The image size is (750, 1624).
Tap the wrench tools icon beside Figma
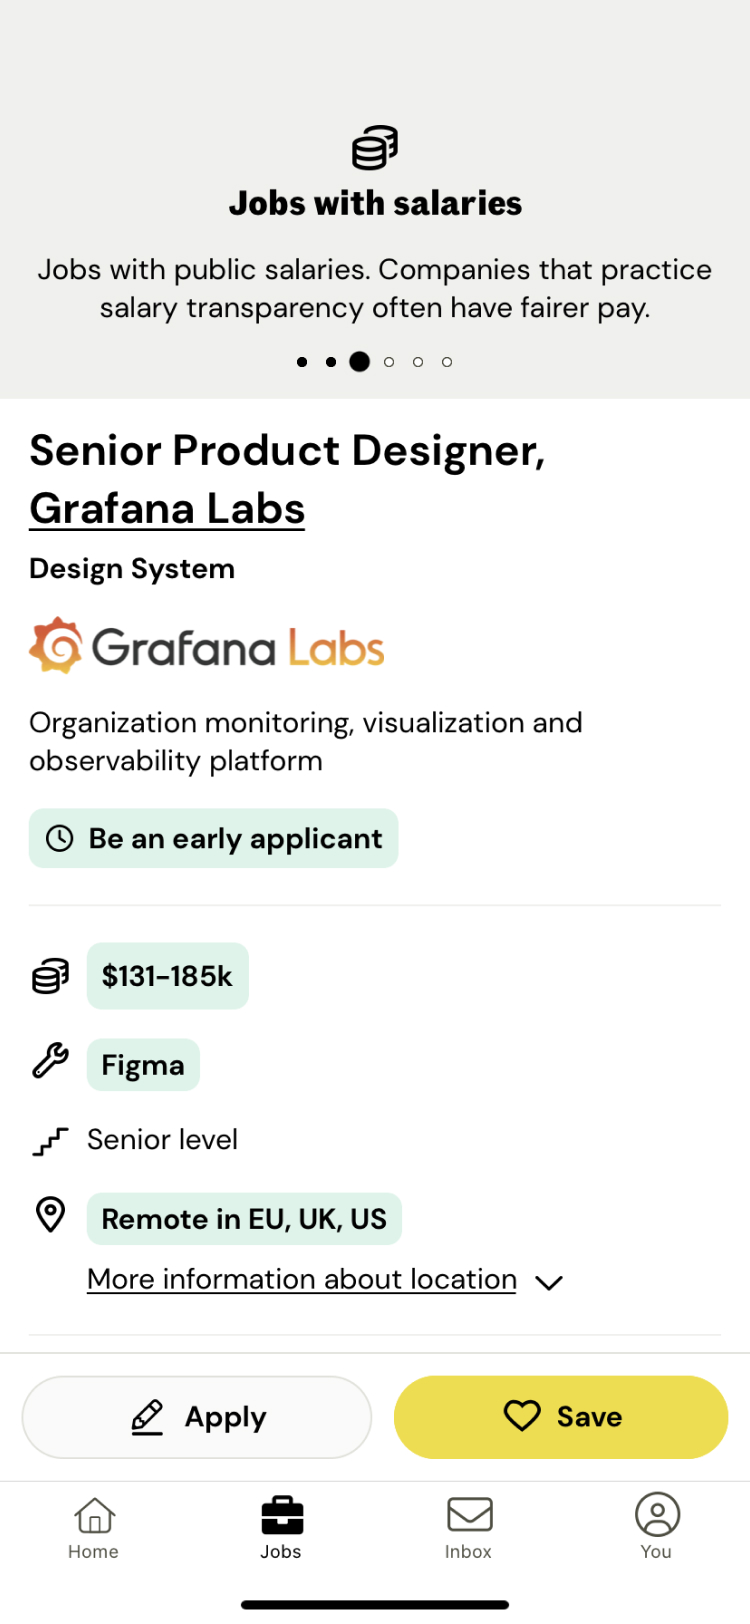[x=50, y=1061]
